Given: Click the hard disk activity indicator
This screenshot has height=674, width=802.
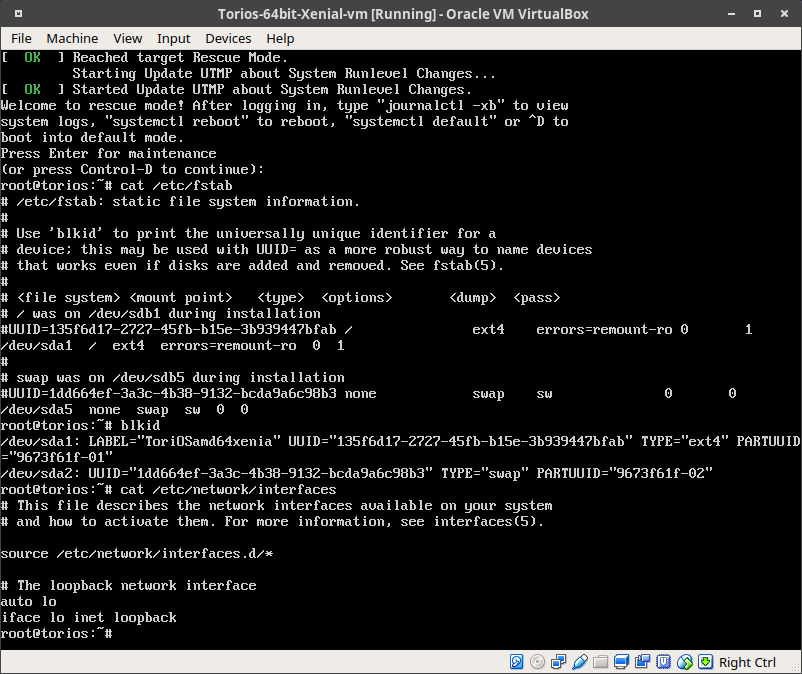Looking at the screenshot, I should click(x=516, y=662).
